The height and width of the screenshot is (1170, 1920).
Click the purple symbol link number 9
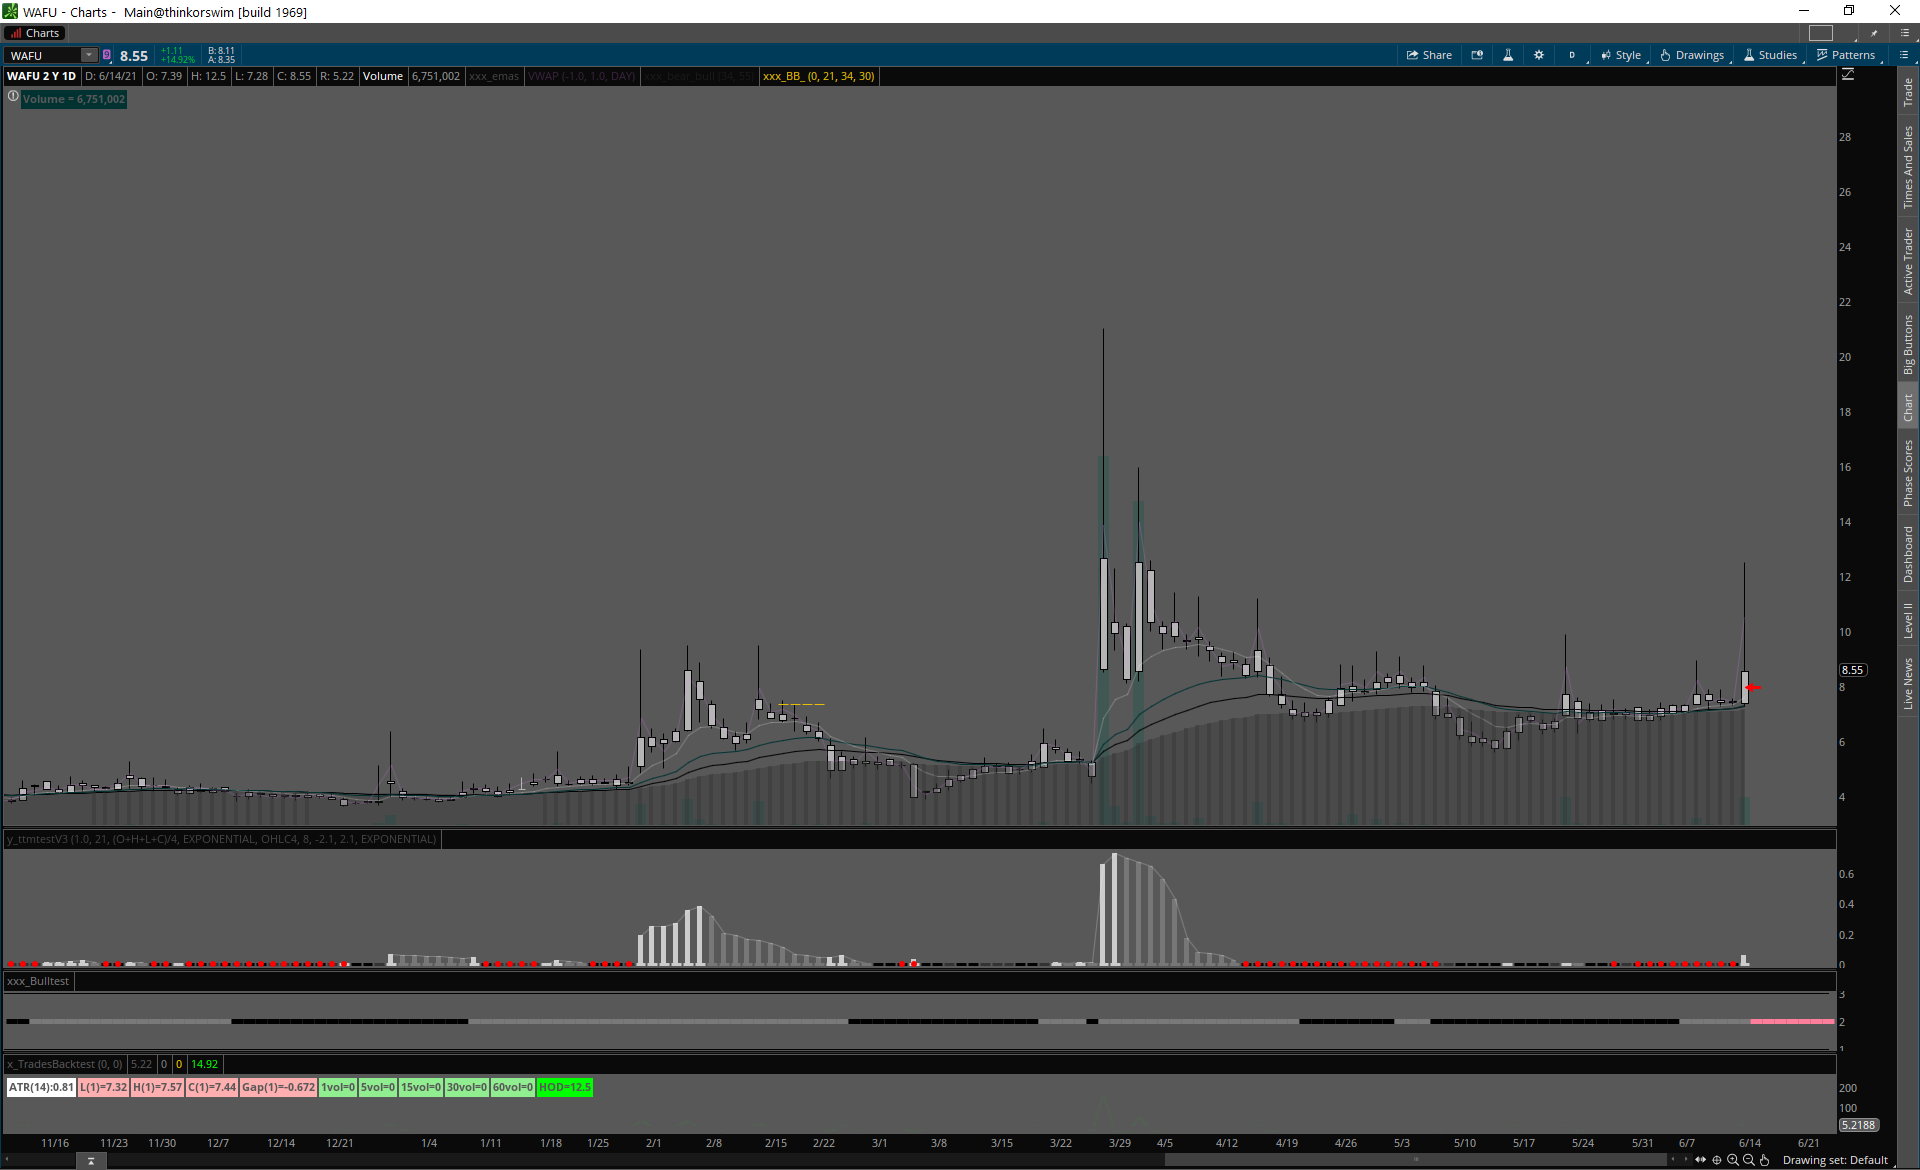coord(107,55)
